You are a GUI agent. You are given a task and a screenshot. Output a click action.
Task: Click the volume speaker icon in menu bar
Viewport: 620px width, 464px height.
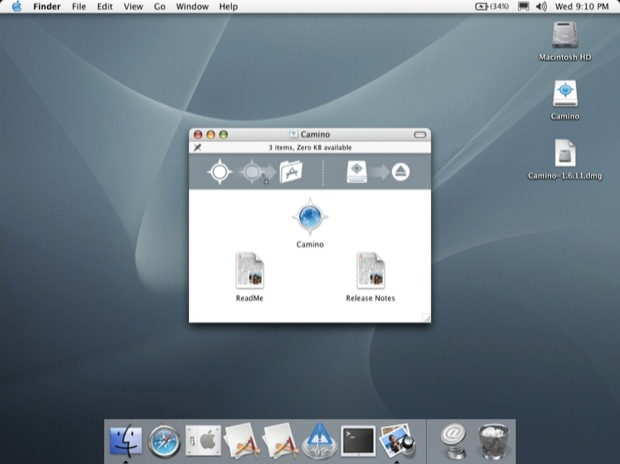(x=541, y=6)
